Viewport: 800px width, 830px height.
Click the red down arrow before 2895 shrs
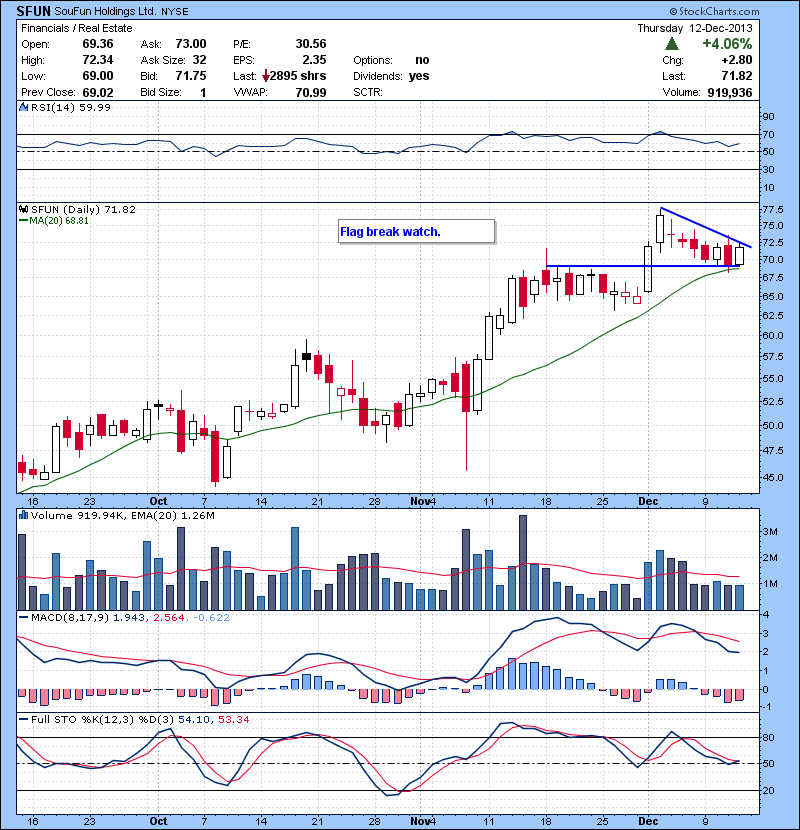(266, 77)
